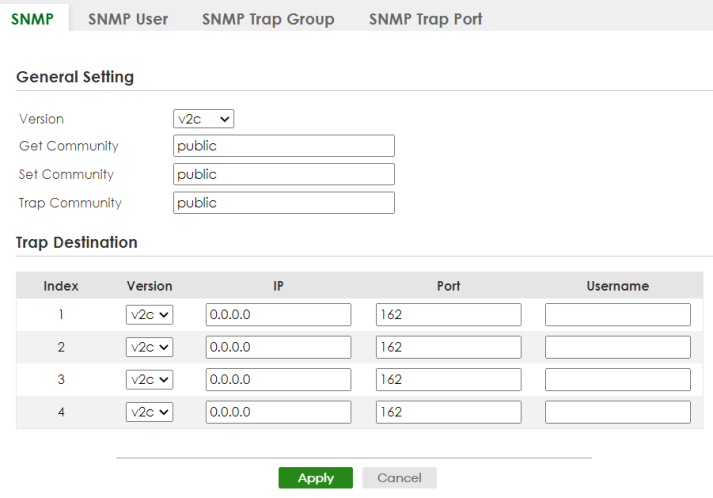Open Version dropdown for trap index 1

pyautogui.click(x=150, y=315)
